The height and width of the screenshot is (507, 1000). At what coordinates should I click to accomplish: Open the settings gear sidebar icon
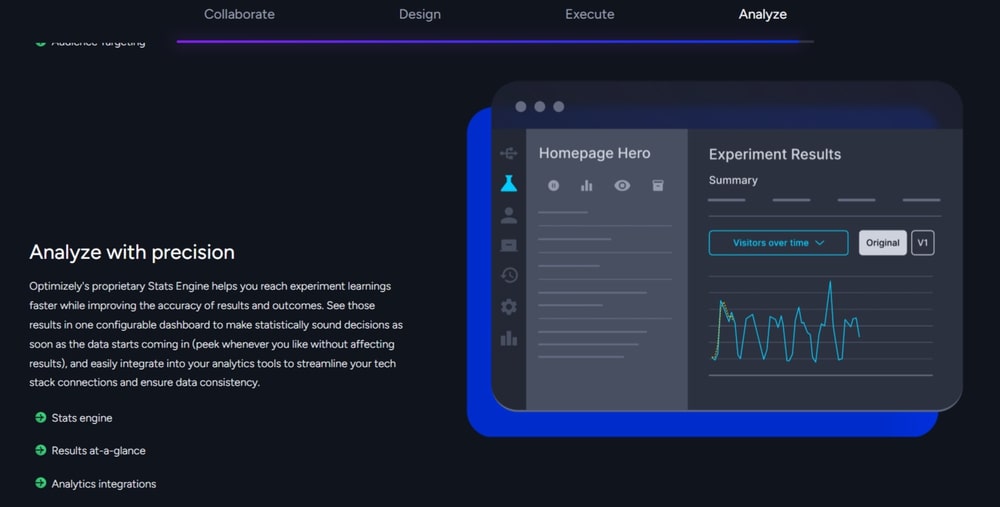click(x=508, y=307)
